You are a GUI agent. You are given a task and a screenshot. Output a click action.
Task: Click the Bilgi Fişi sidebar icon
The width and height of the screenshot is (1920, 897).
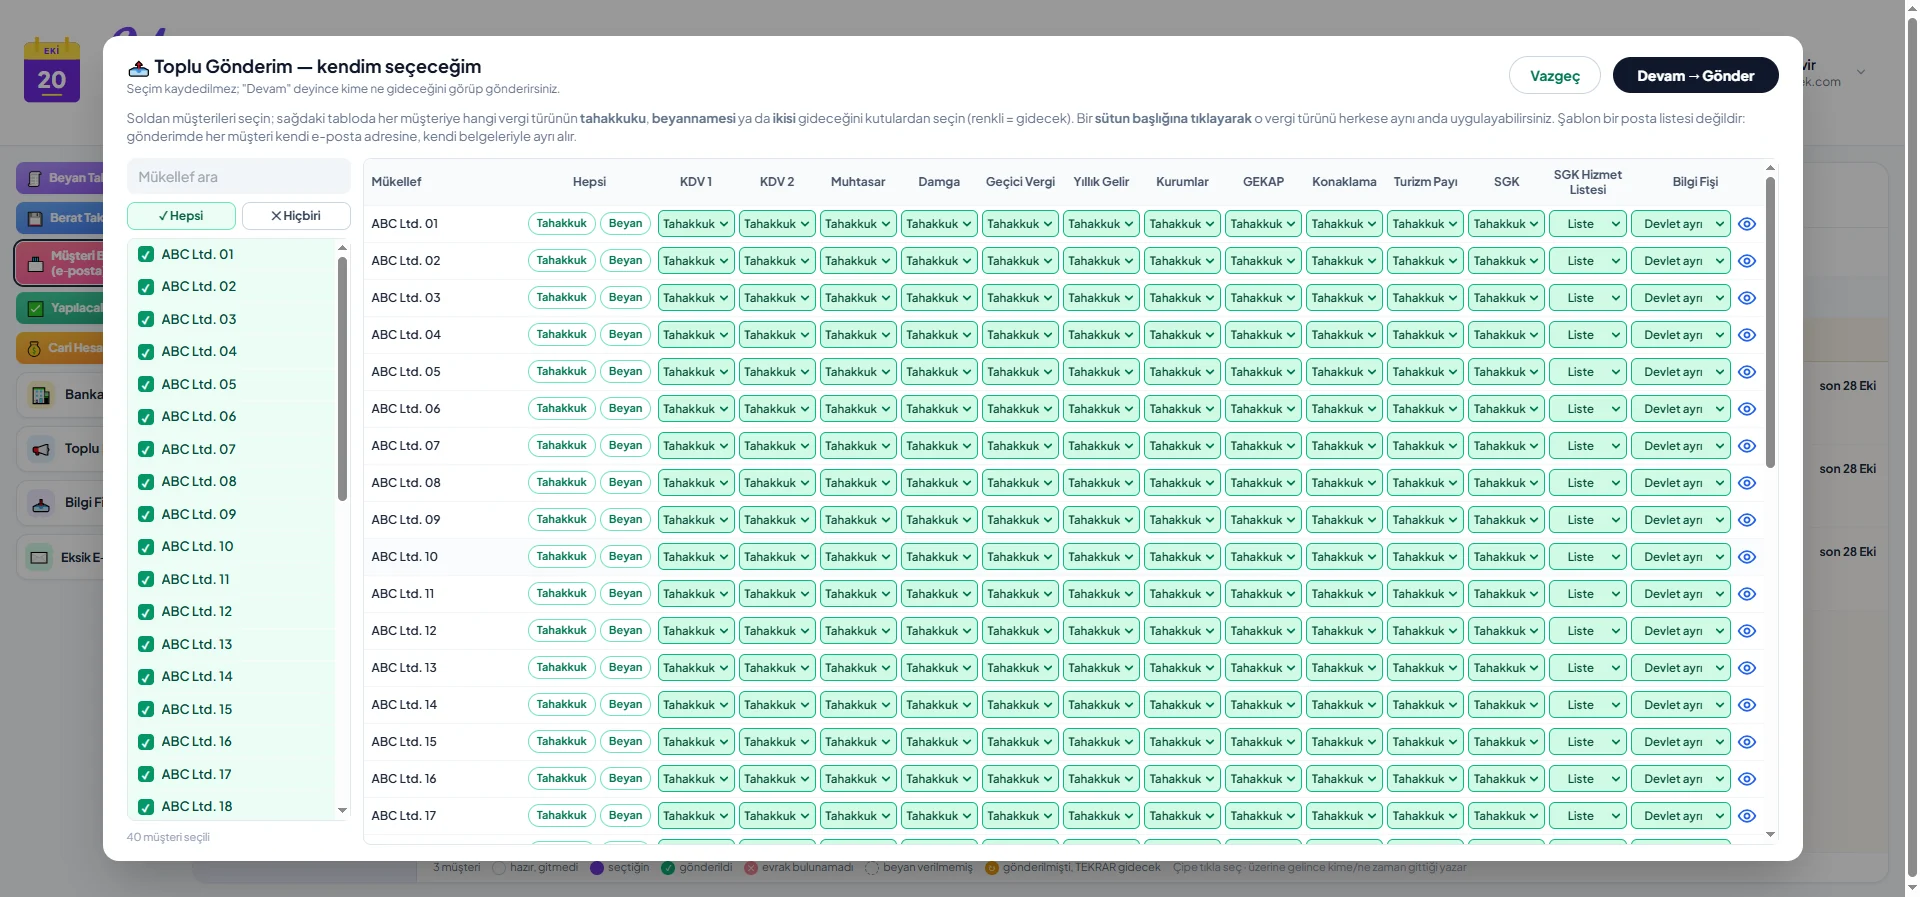tap(41, 503)
